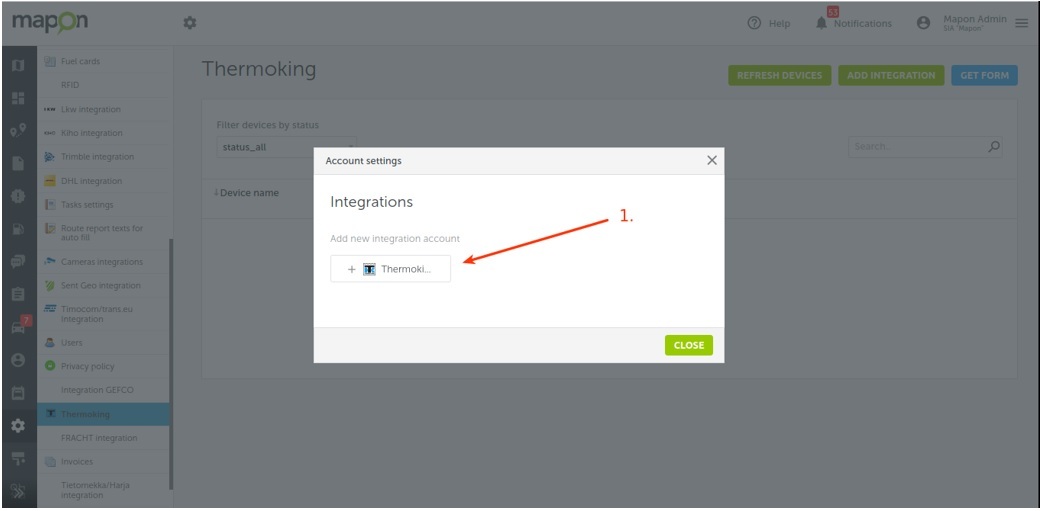Click the GET FORM button
The height and width of the screenshot is (511, 1044).
click(x=984, y=75)
